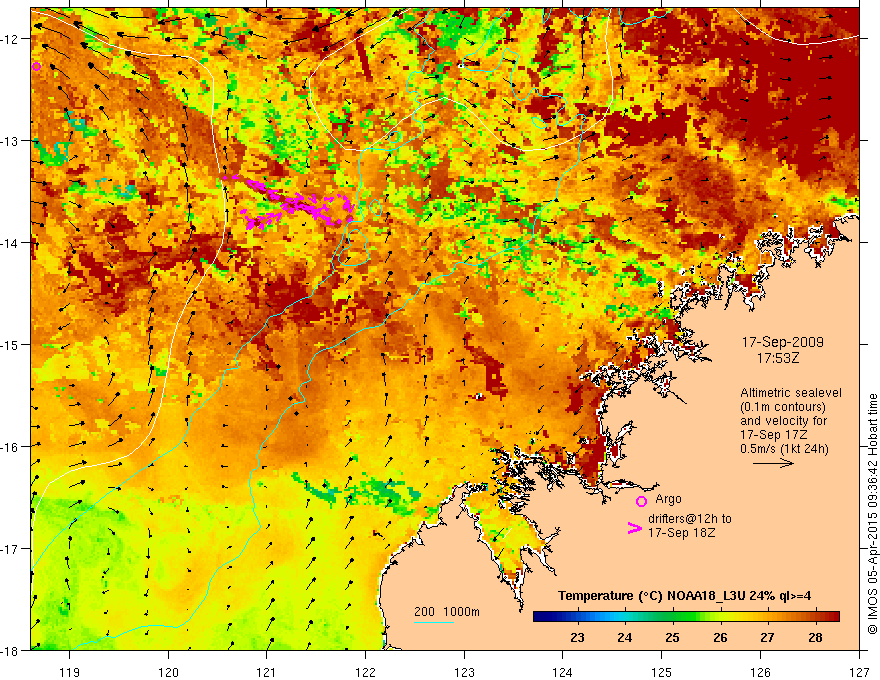880x680 pixels.
Task: Click the Argo float circle marker near top-left
Action: coord(36,66)
